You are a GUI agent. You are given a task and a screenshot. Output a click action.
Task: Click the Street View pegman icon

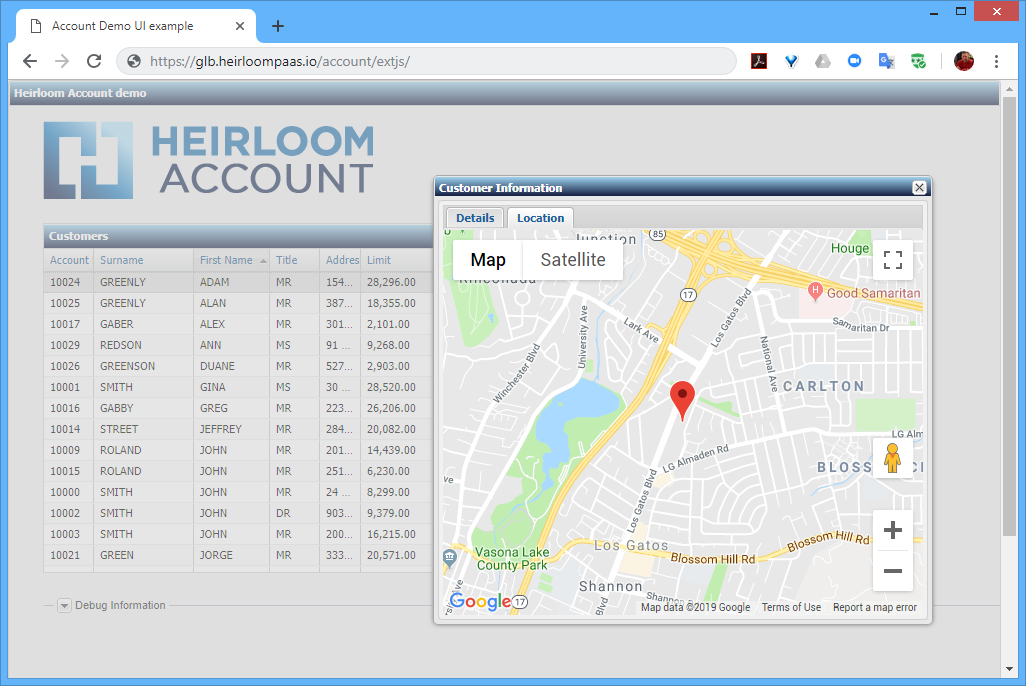(x=893, y=458)
